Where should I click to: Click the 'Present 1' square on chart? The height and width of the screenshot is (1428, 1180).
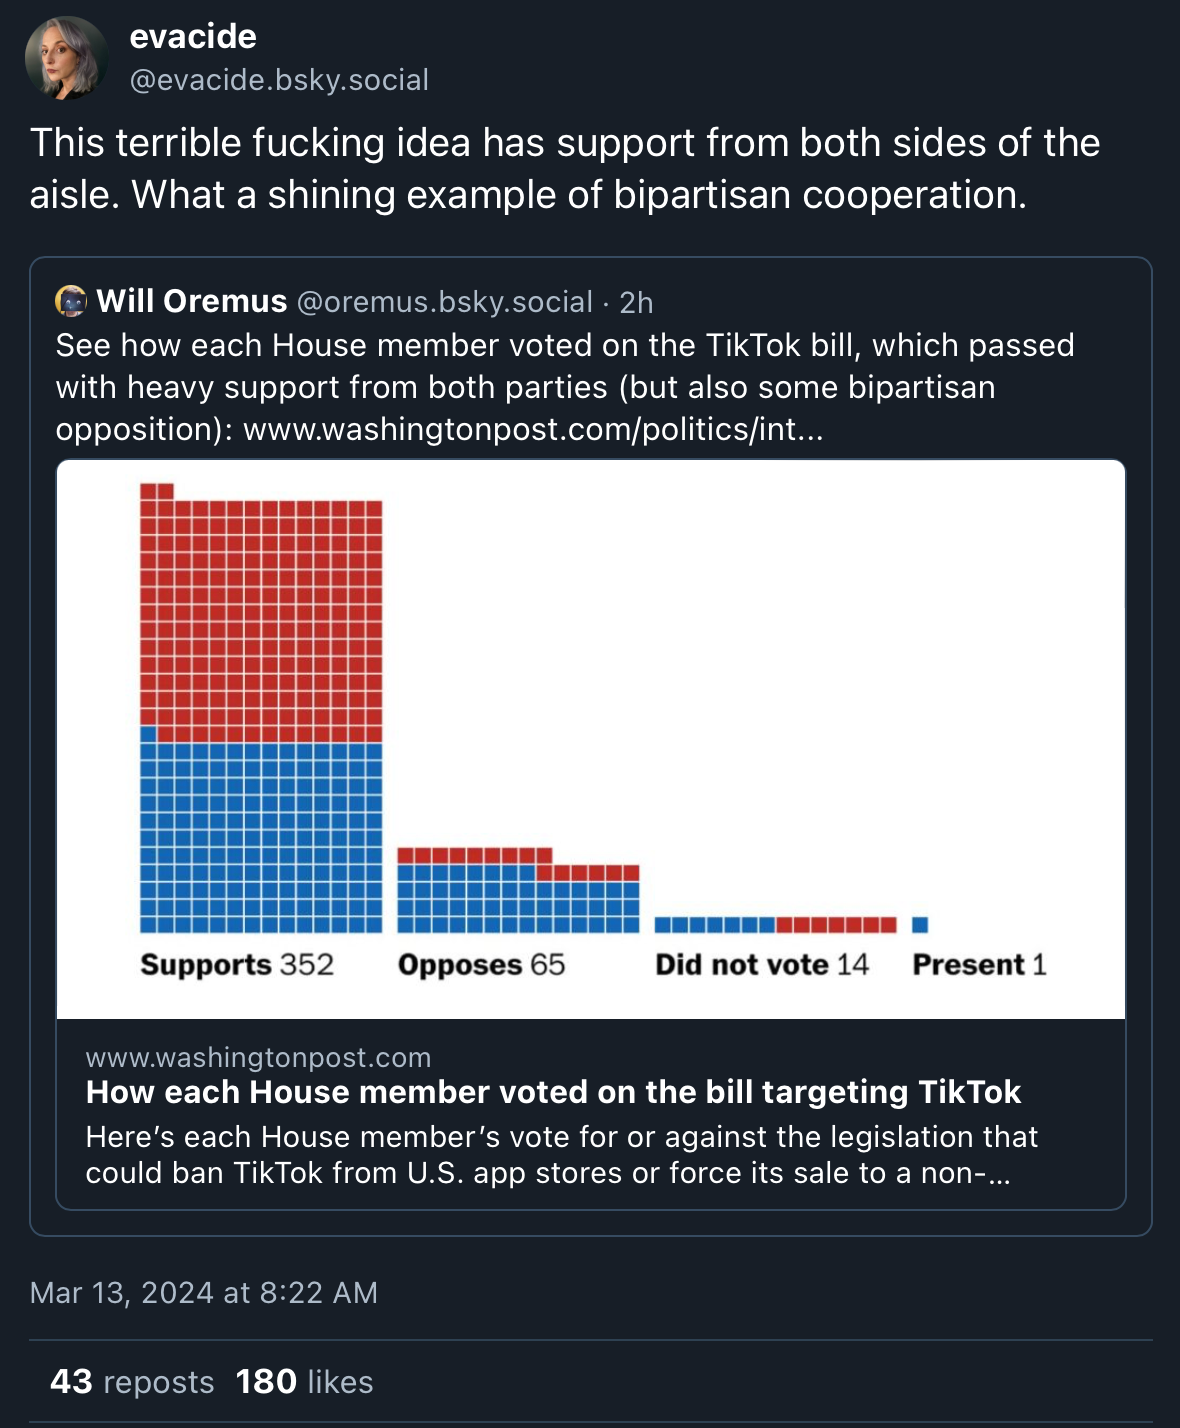pos(918,924)
